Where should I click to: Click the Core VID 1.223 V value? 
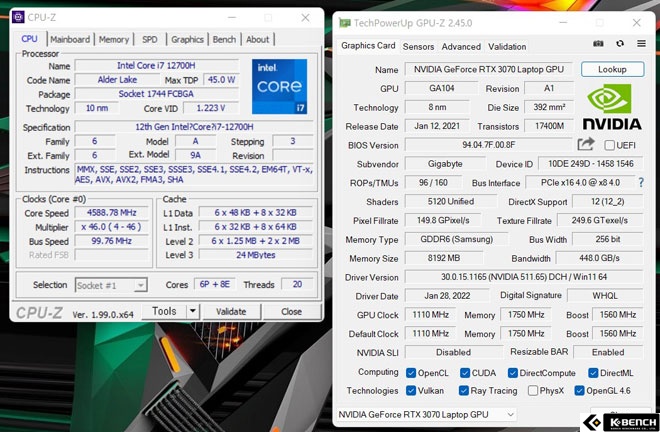211,108
